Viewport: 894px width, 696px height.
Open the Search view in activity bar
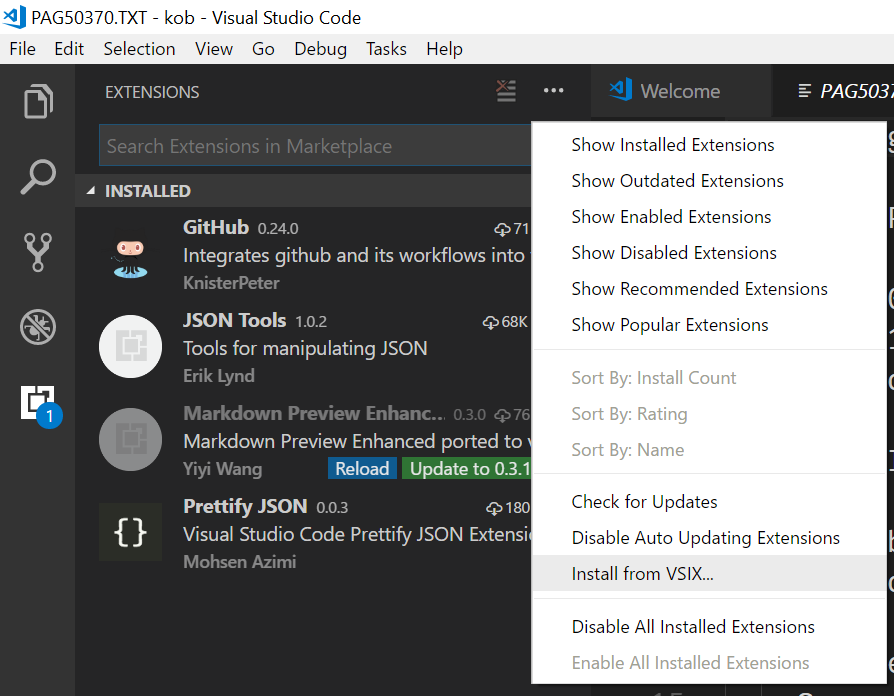38,177
